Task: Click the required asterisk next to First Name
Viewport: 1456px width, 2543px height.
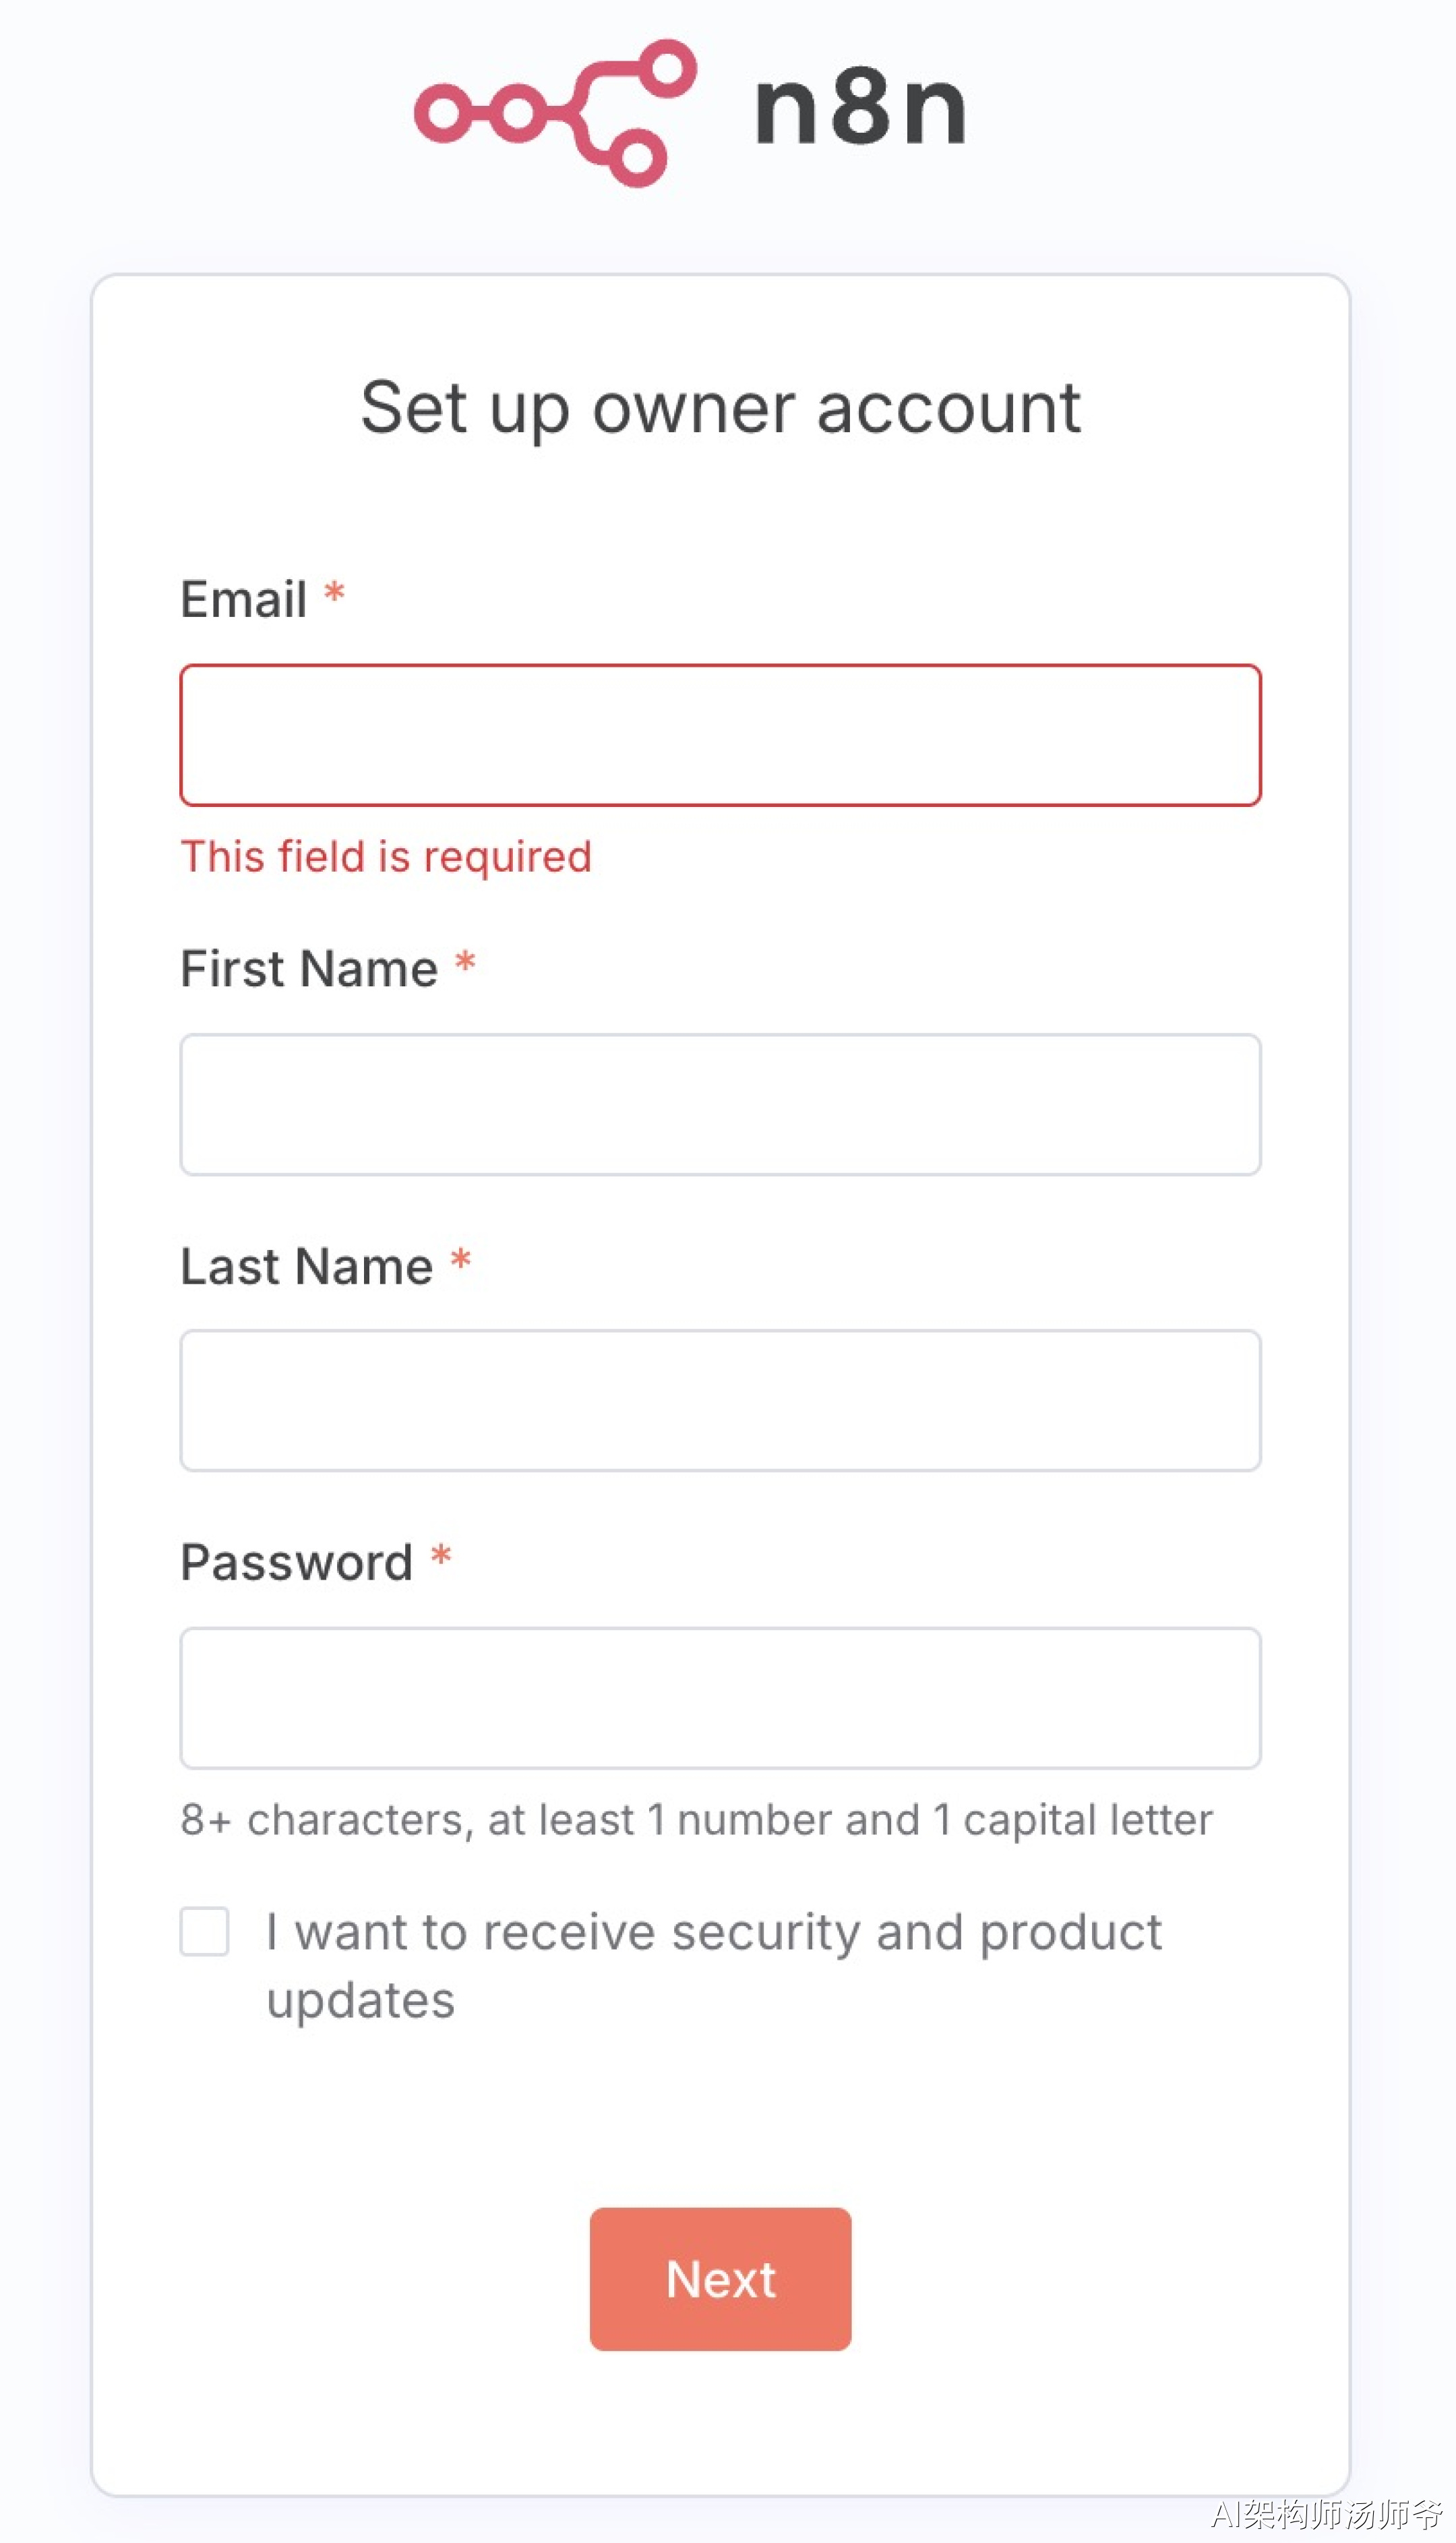Action: coord(465,963)
